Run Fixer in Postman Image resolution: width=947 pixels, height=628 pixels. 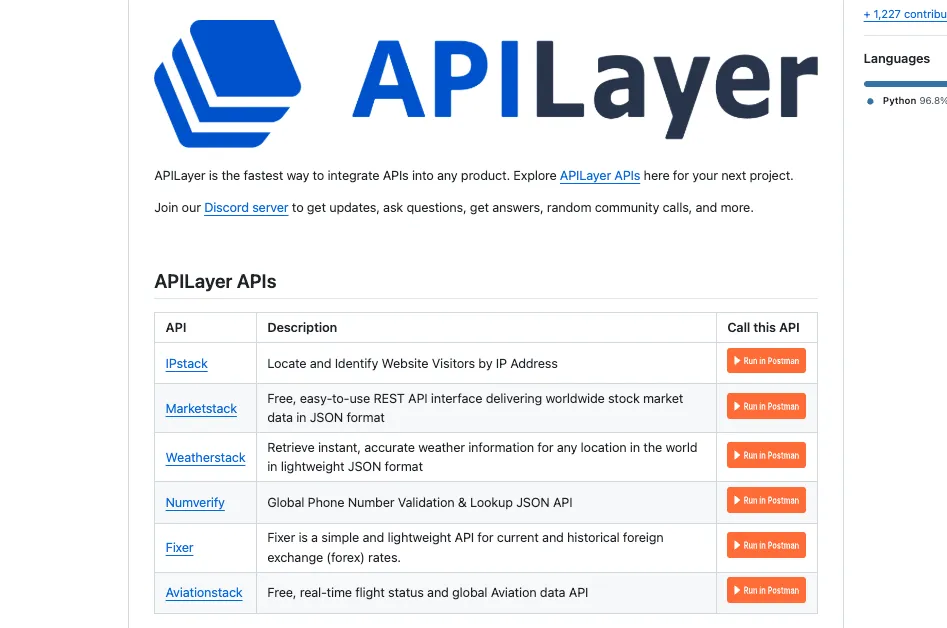766,545
